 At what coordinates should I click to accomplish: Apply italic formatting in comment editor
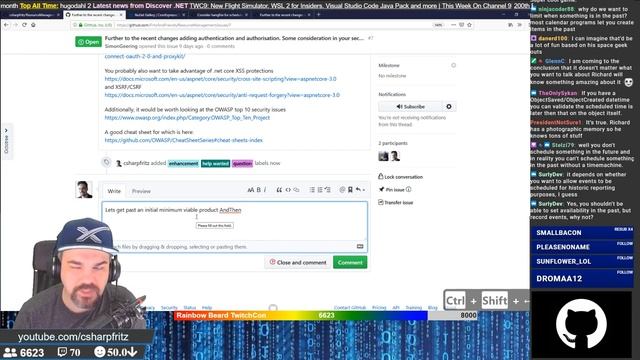click(265, 190)
